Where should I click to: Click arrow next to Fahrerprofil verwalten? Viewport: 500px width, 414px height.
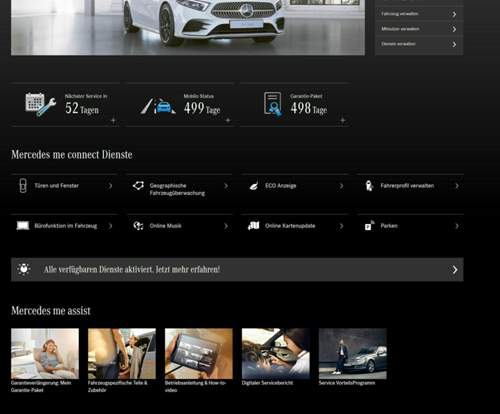tap(457, 186)
